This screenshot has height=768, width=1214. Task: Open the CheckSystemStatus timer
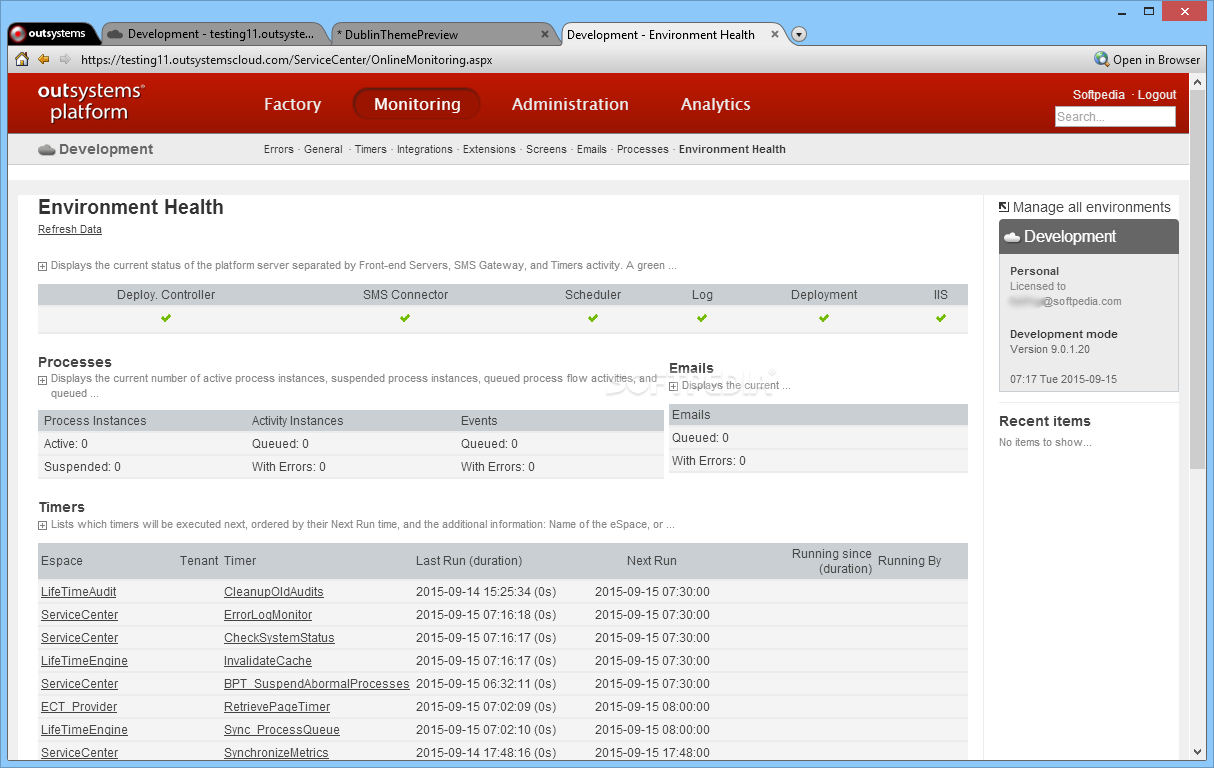click(x=279, y=638)
